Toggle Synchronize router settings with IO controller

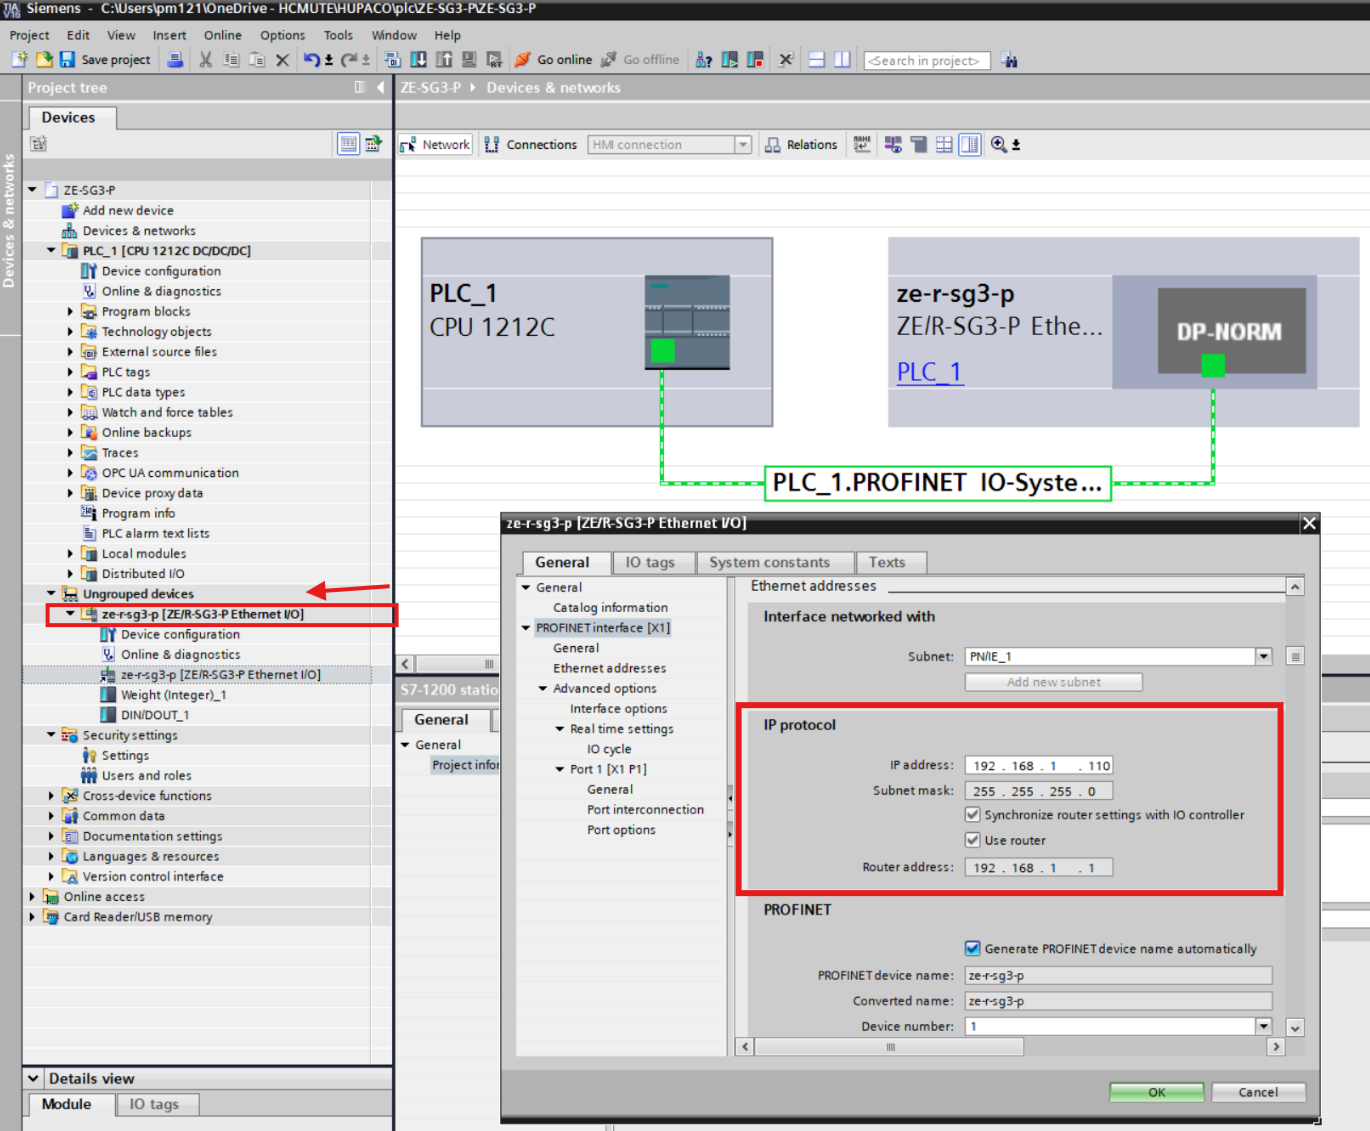pyautogui.click(x=972, y=815)
